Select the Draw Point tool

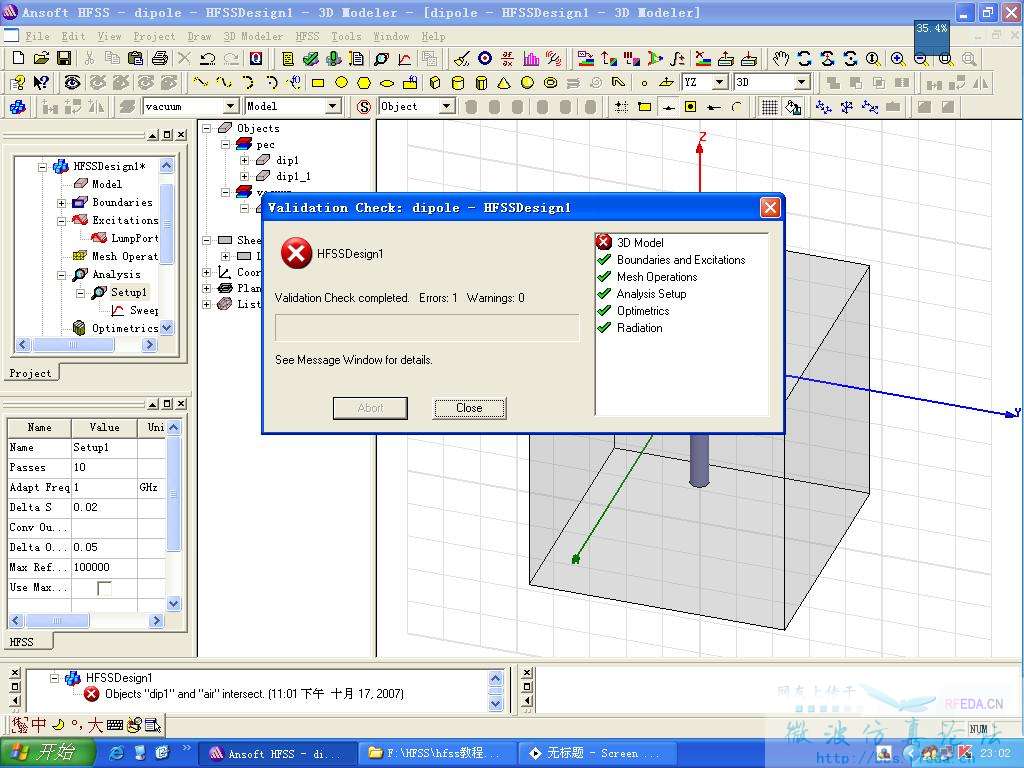644,82
